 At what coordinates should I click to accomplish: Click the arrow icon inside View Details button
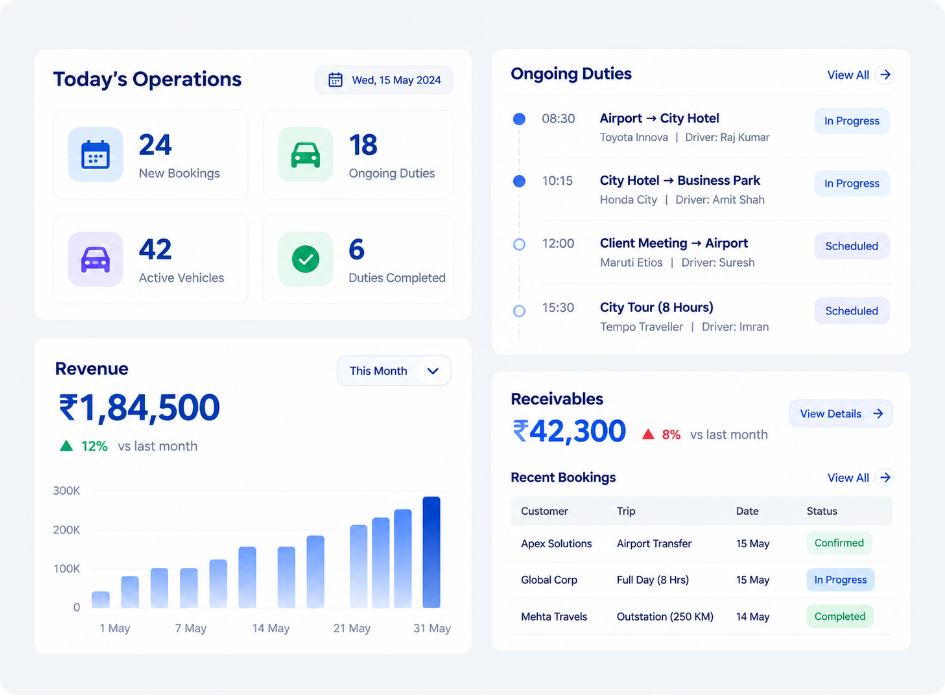click(878, 413)
